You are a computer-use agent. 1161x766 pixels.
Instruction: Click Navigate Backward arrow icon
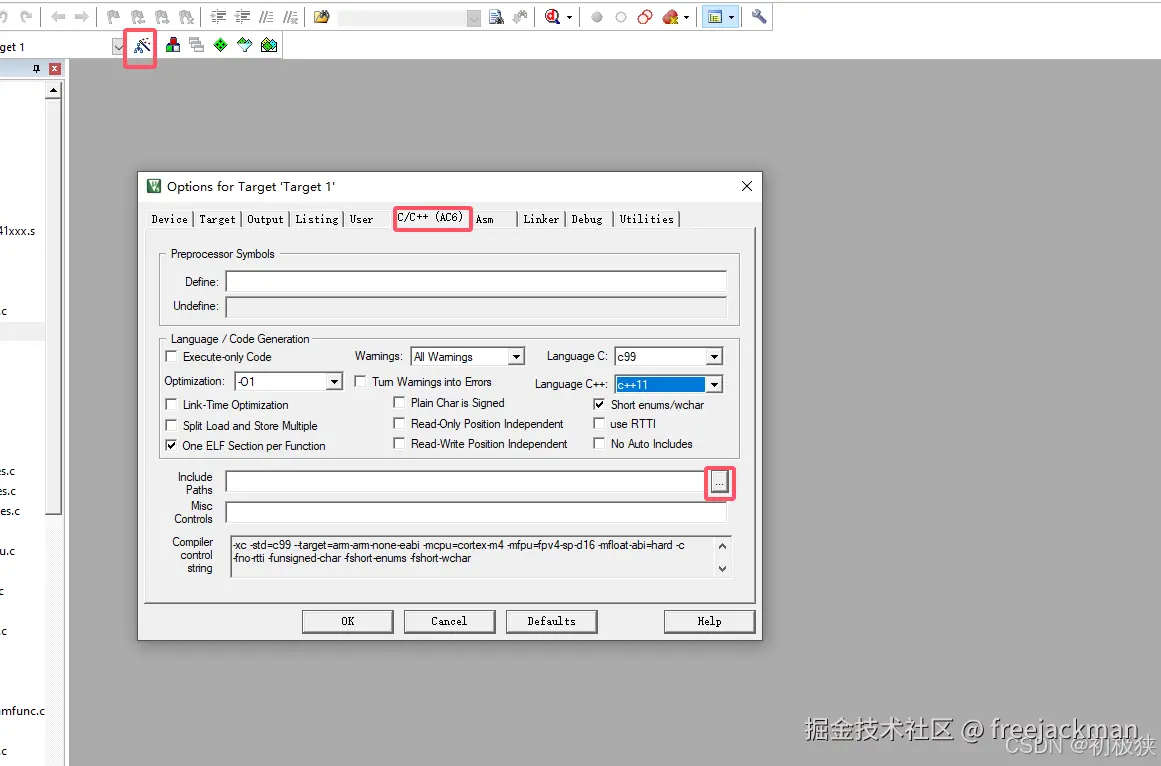(58, 16)
